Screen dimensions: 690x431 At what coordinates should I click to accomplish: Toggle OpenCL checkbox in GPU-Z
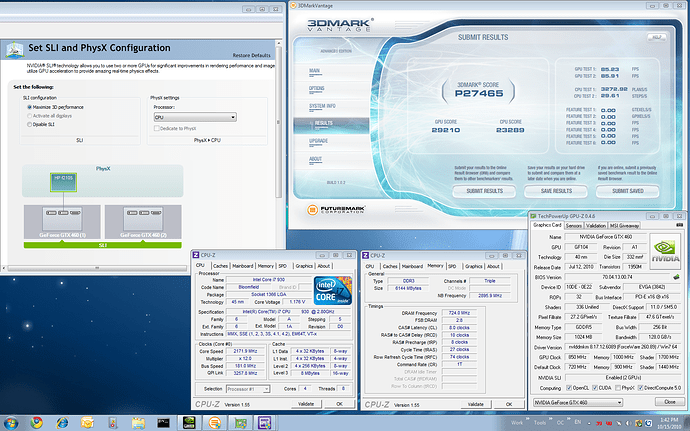(569, 388)
